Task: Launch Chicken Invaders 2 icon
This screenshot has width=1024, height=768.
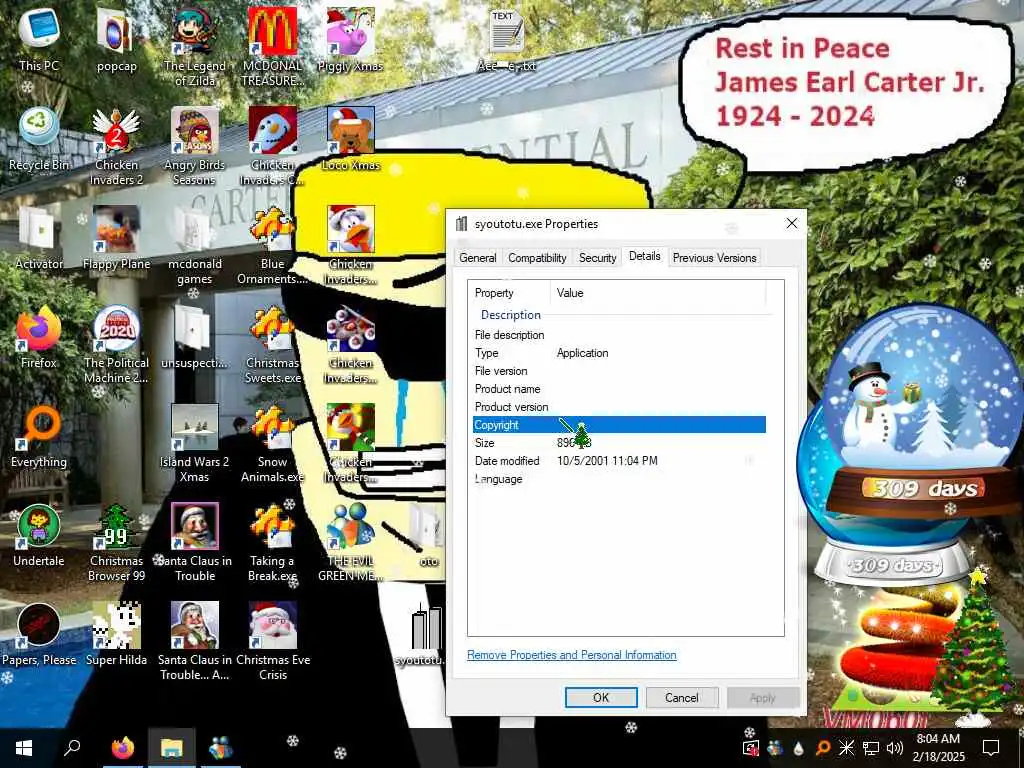Action: [116, 146]
